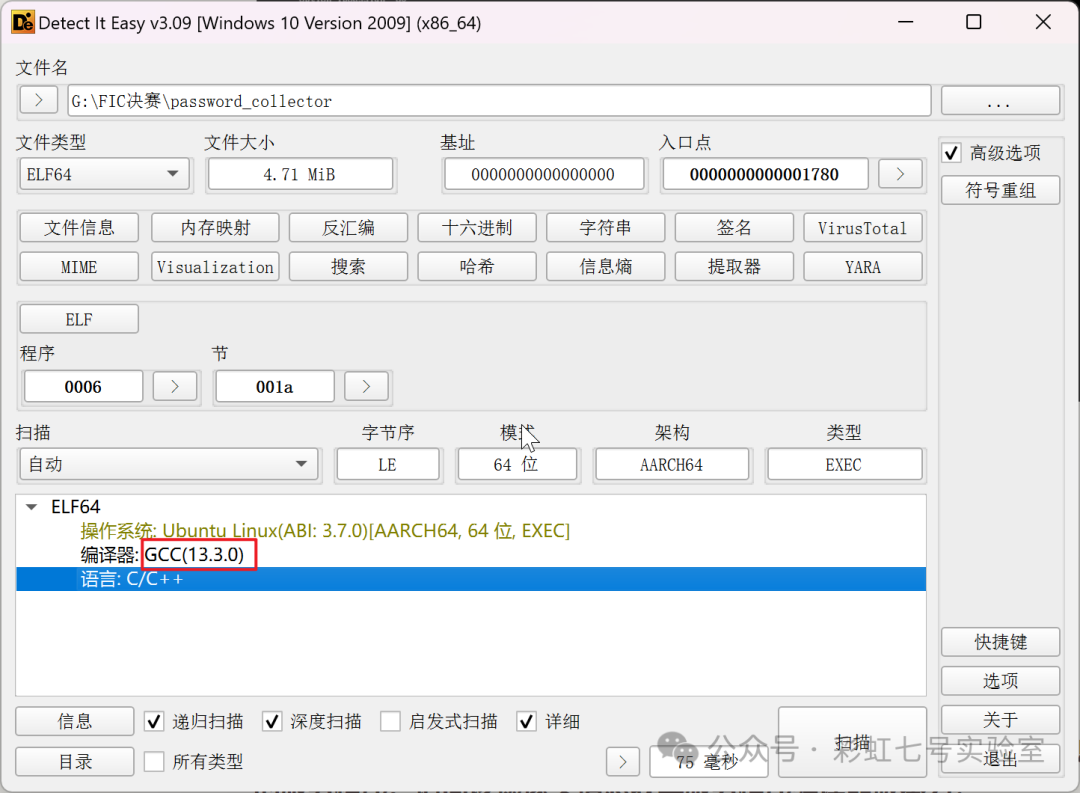Click the program count field 0006

[83, 387]
